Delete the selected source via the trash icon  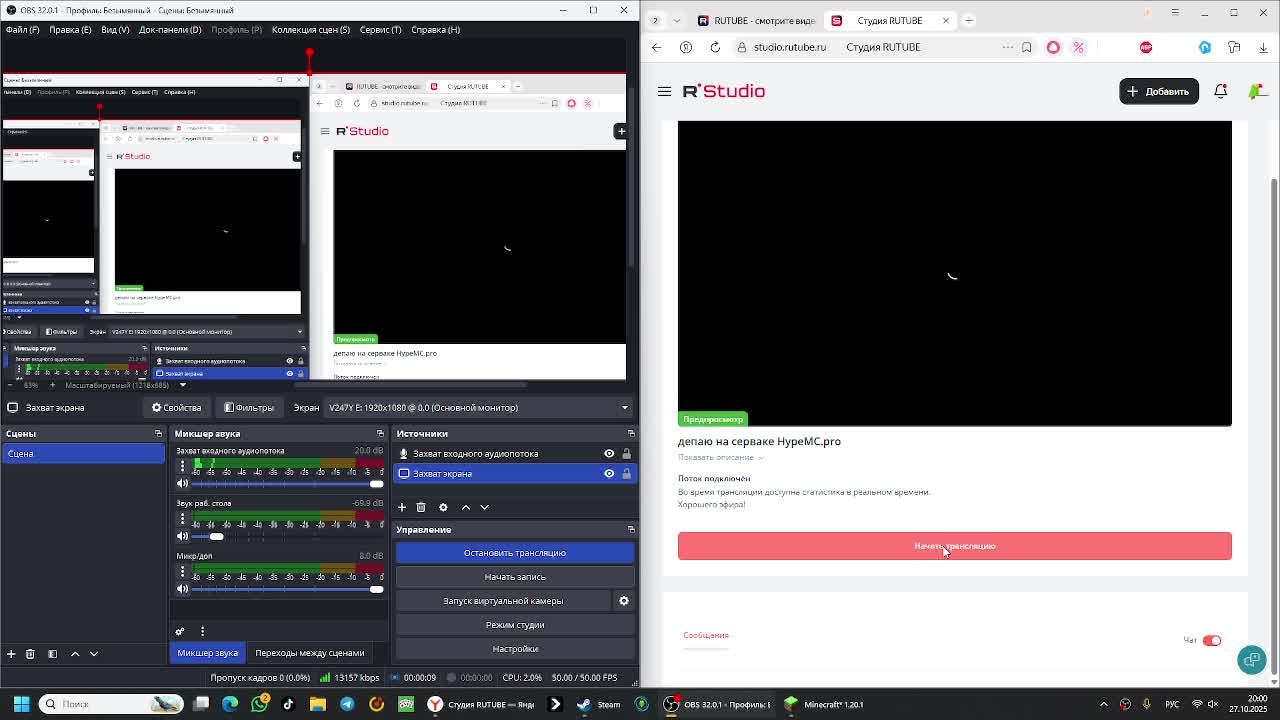click(x=421, y=507)
